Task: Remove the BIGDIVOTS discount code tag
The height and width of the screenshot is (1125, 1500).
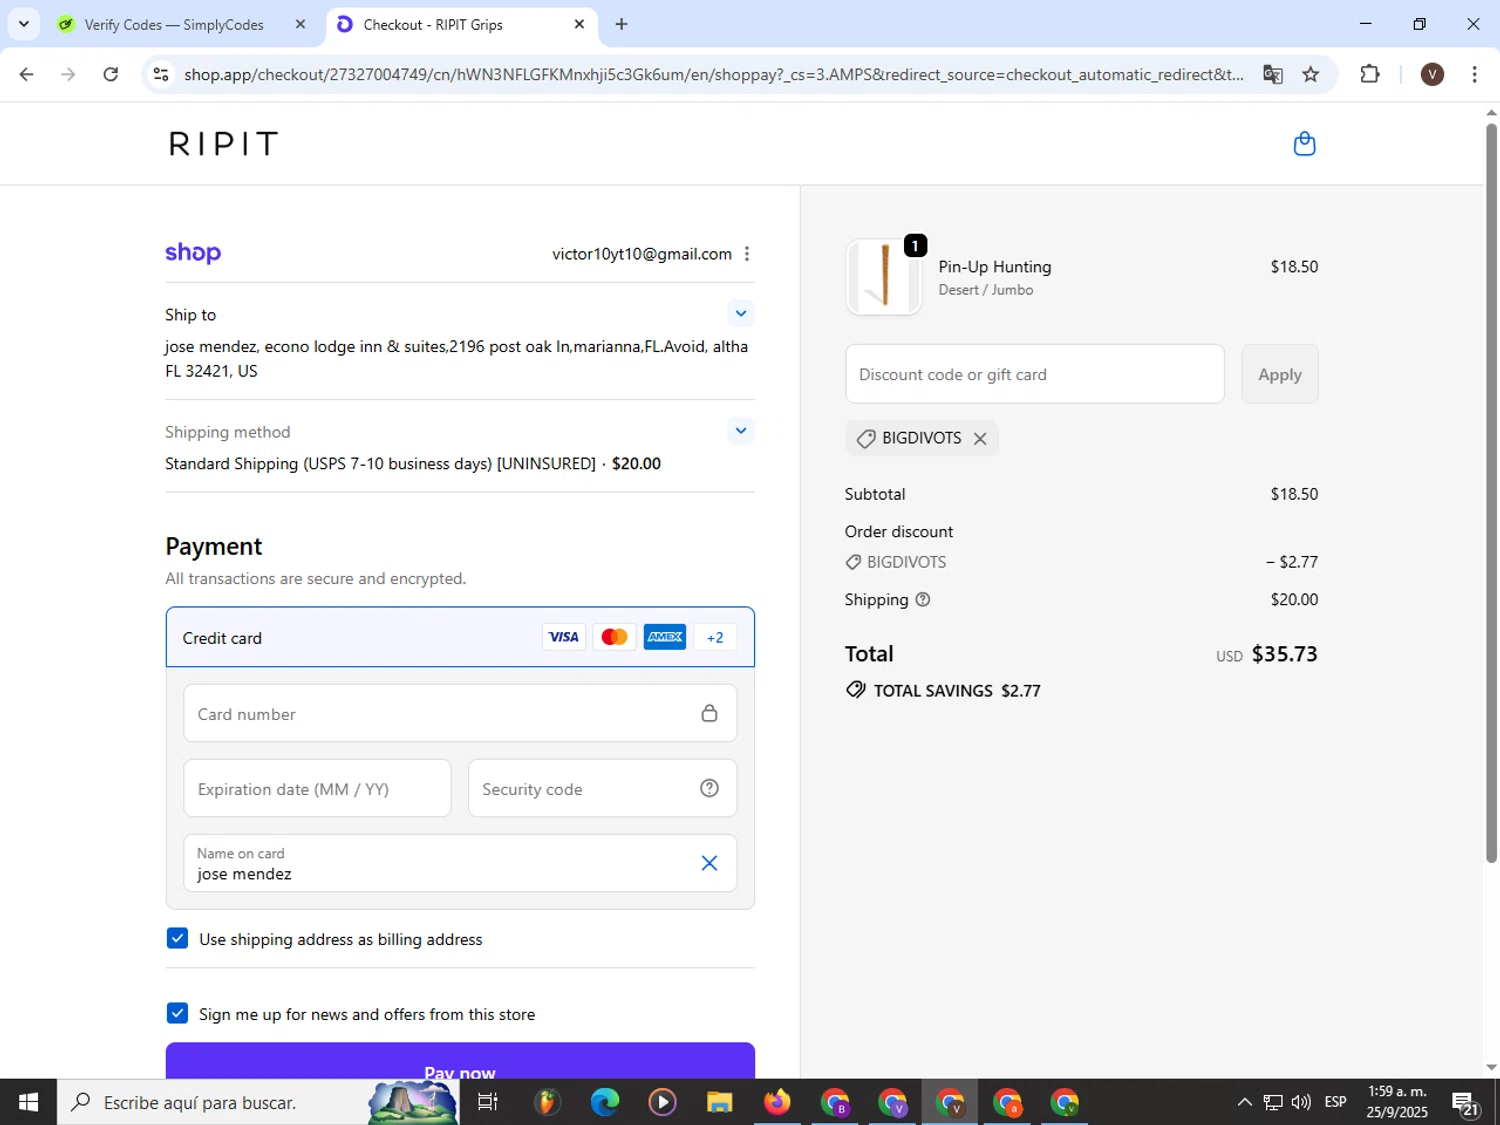Action: tap(980, 438)
